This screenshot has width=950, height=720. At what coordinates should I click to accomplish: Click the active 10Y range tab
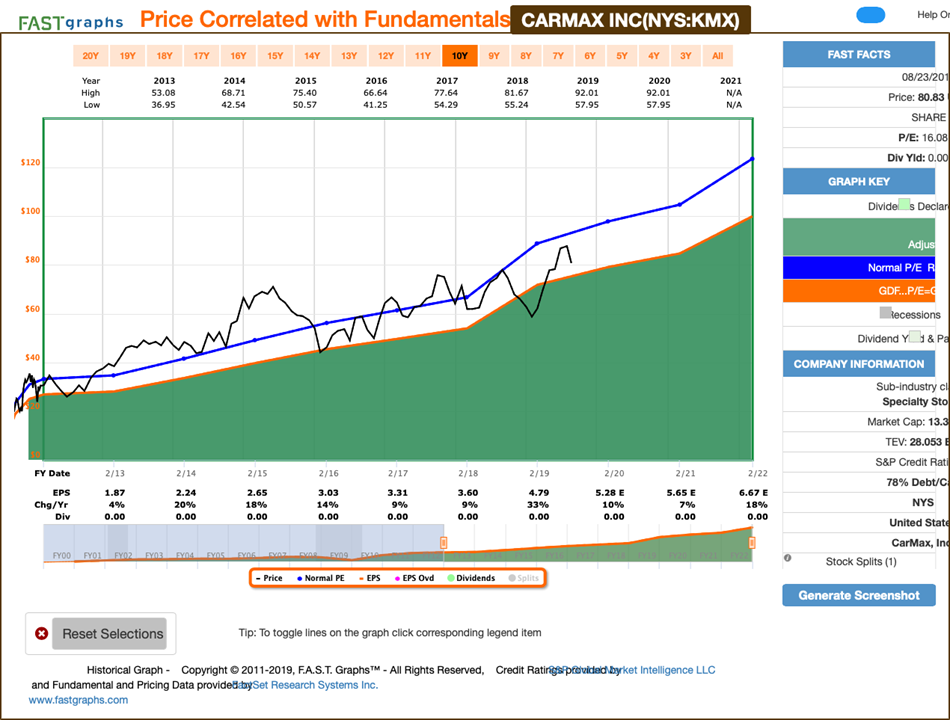460,56
